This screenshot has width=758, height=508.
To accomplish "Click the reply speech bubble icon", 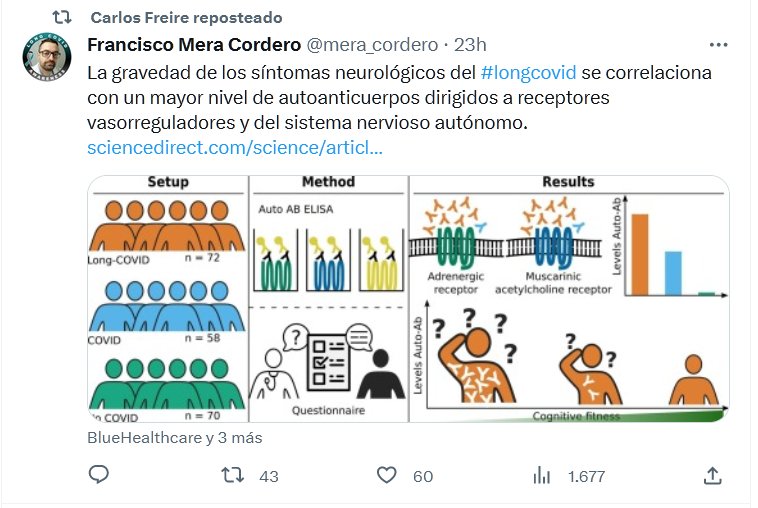I will point(99,475).
